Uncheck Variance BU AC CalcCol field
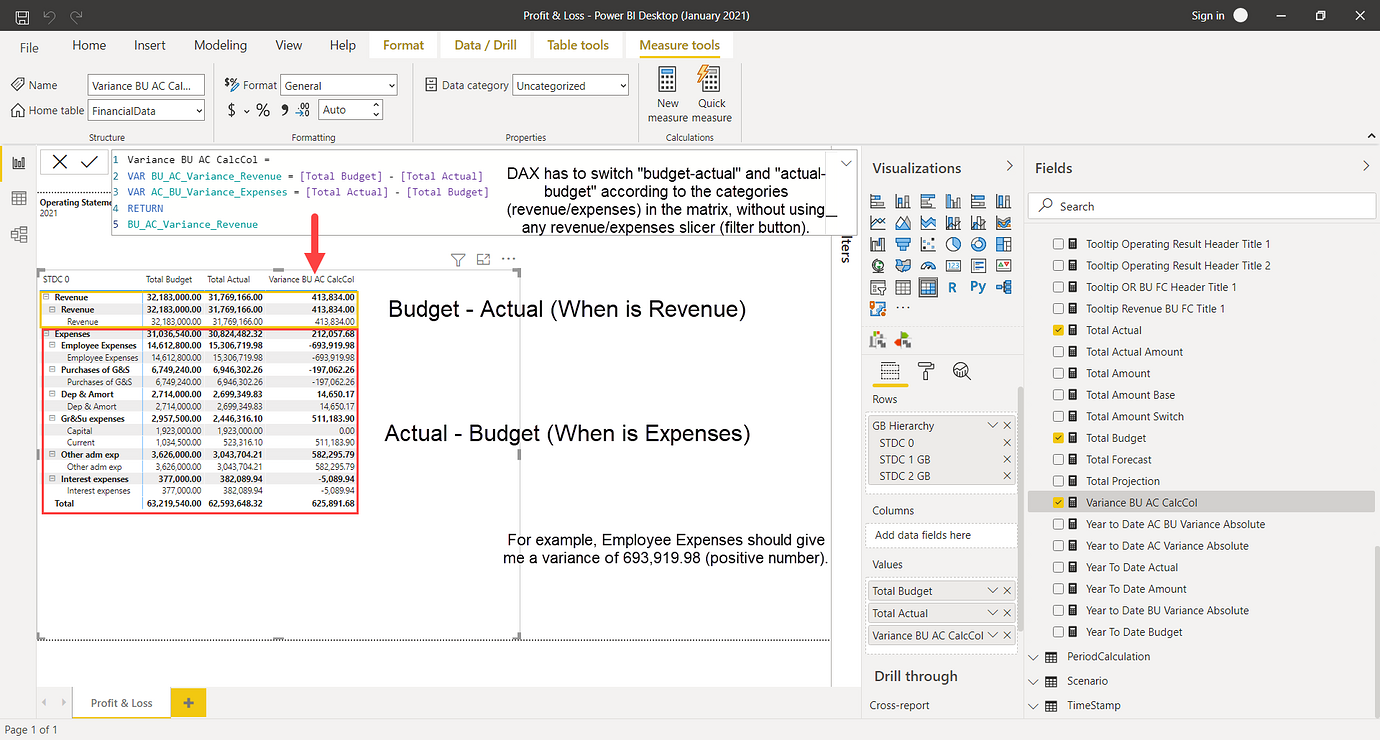Viewport: 1380px width, 740px height. click(x=1058, y=502)
